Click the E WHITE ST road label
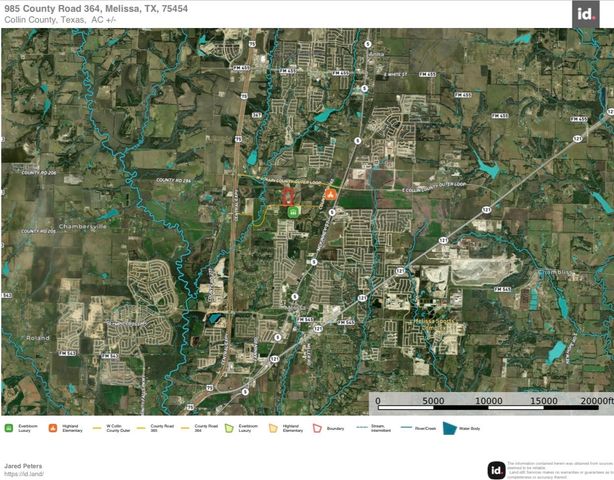Screen dimensions: 614x480 [x=396, y=74]
